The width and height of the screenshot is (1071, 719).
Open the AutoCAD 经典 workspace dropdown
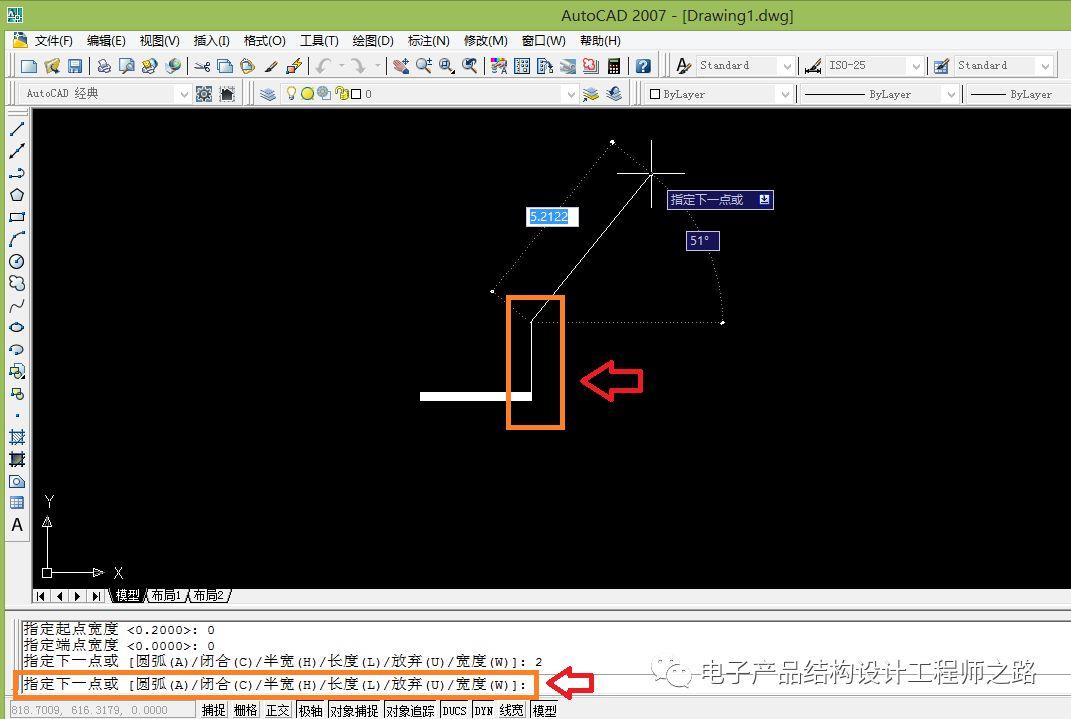(x=182, y=94)
